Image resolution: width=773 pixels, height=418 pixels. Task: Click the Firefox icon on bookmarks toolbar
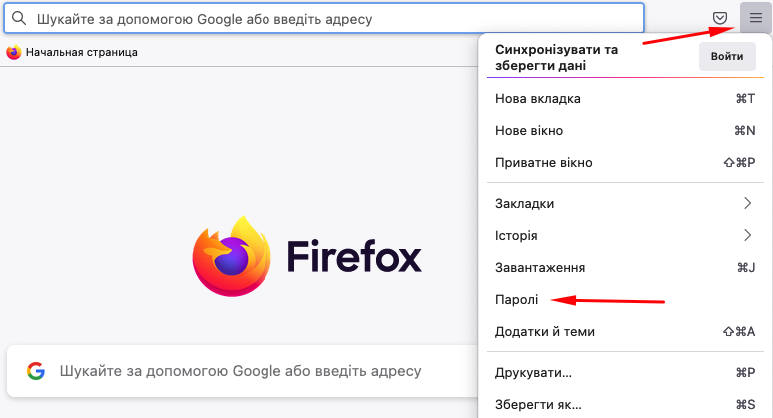13,52
